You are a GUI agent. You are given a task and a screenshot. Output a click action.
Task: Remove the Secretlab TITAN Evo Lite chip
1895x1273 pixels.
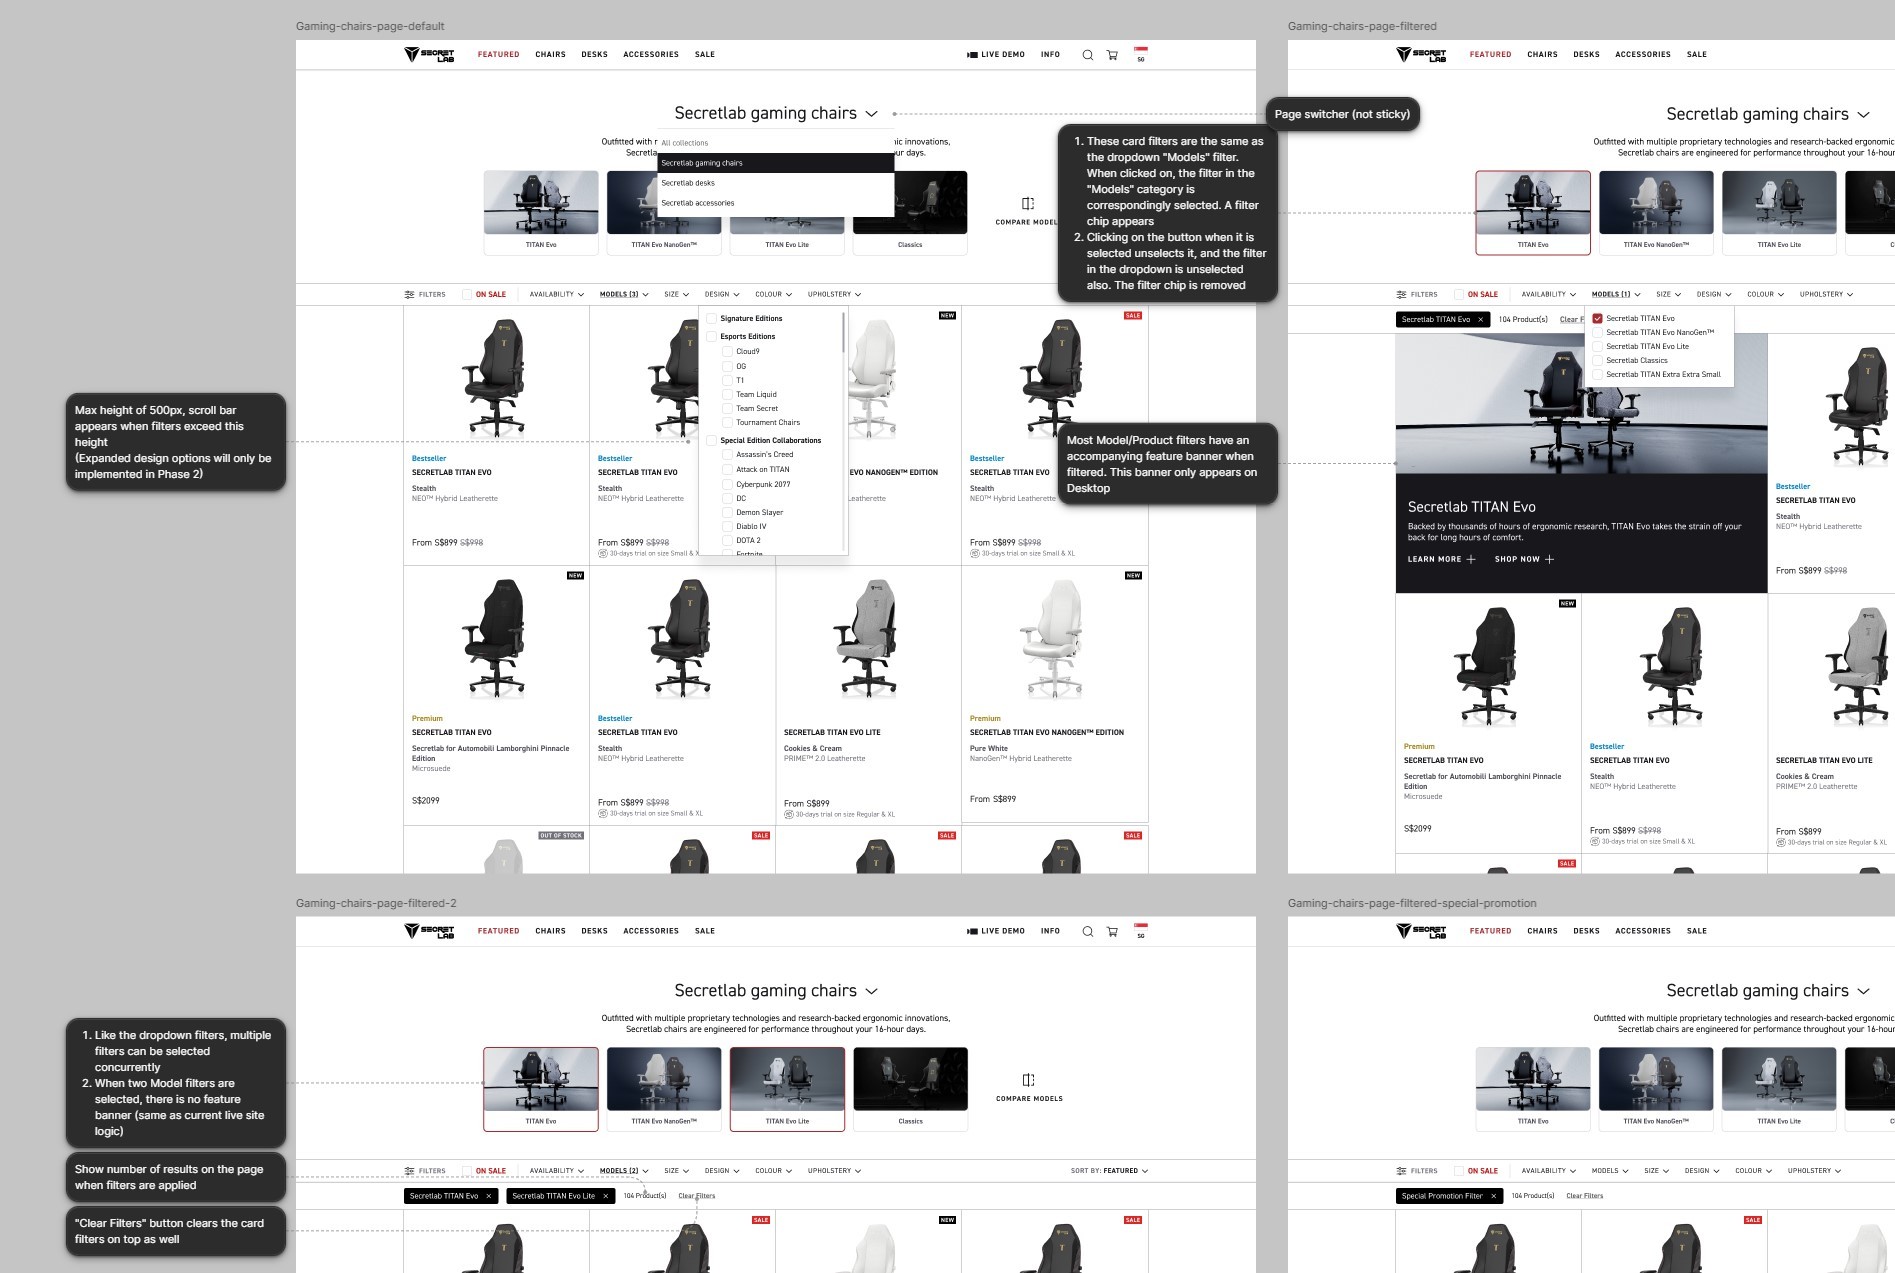[605, 1196]
